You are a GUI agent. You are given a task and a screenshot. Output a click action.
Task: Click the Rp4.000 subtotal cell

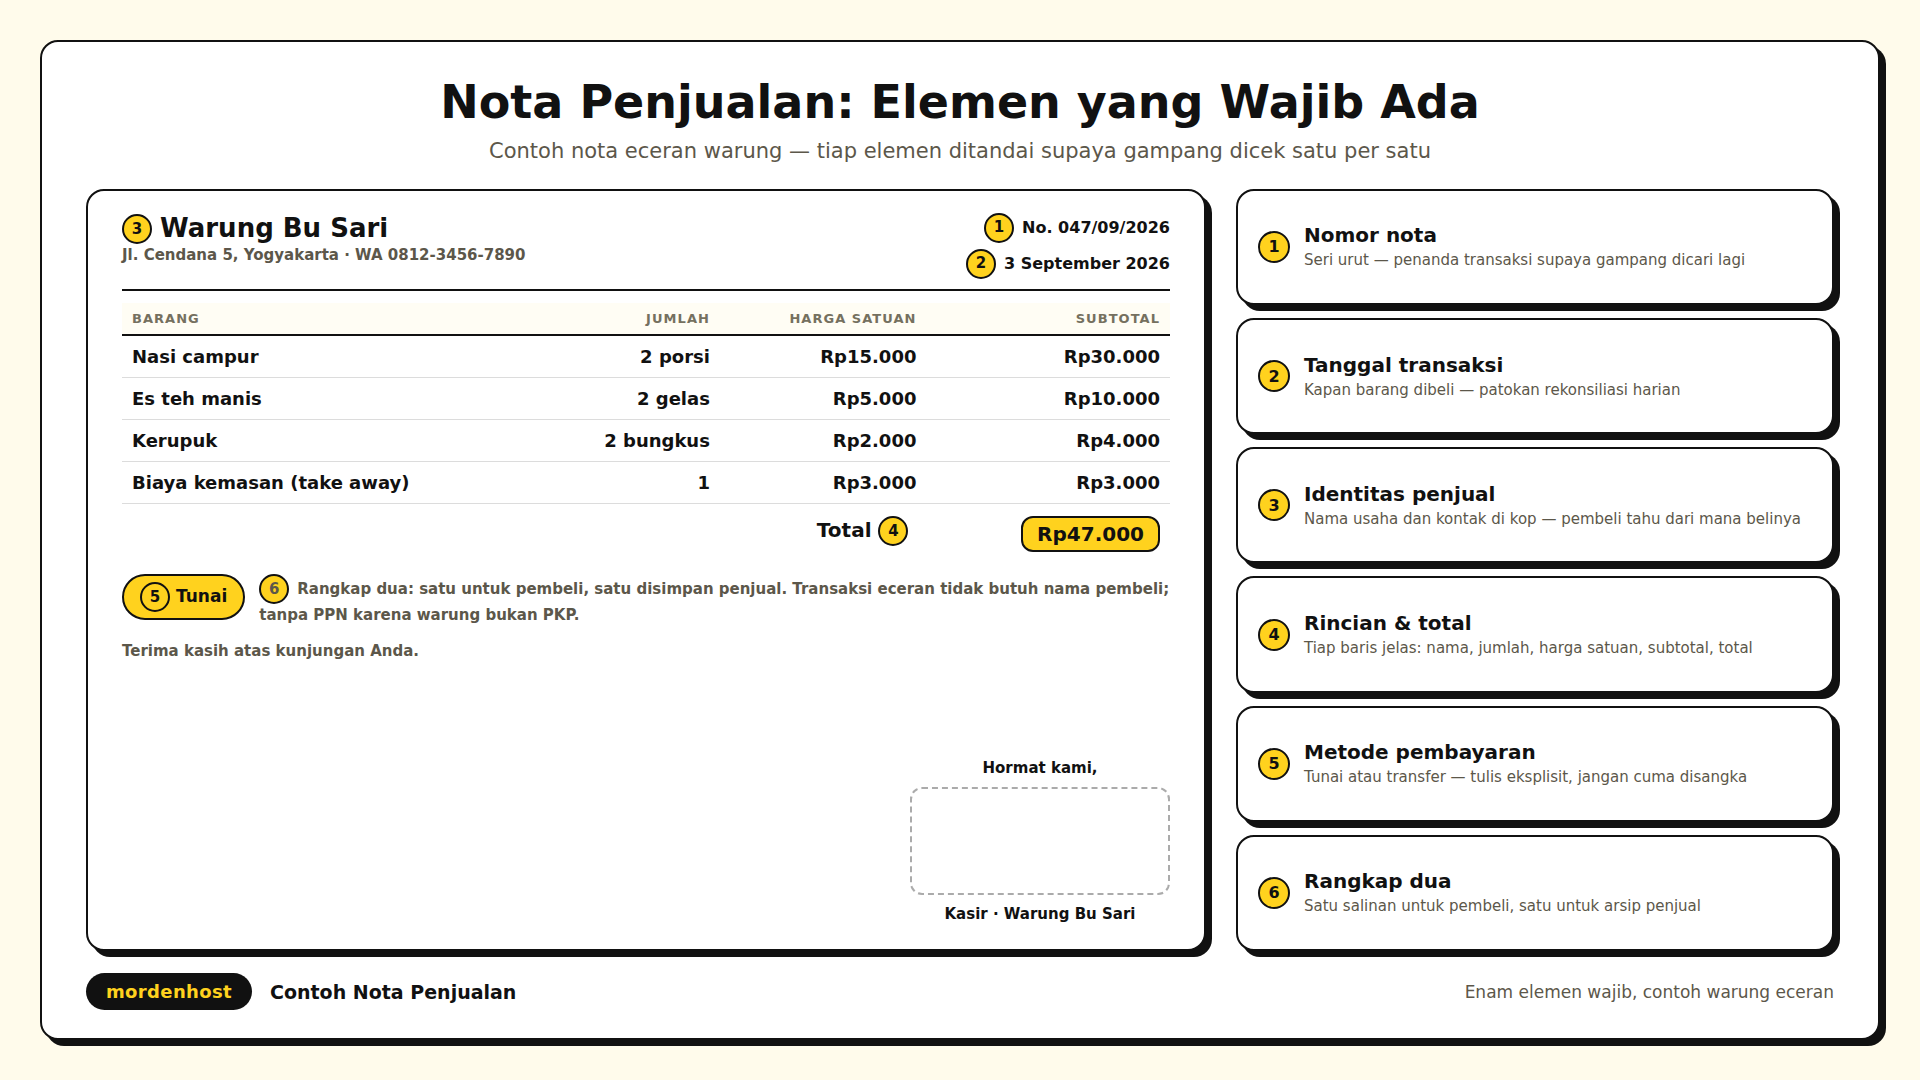pos(1118,441)
